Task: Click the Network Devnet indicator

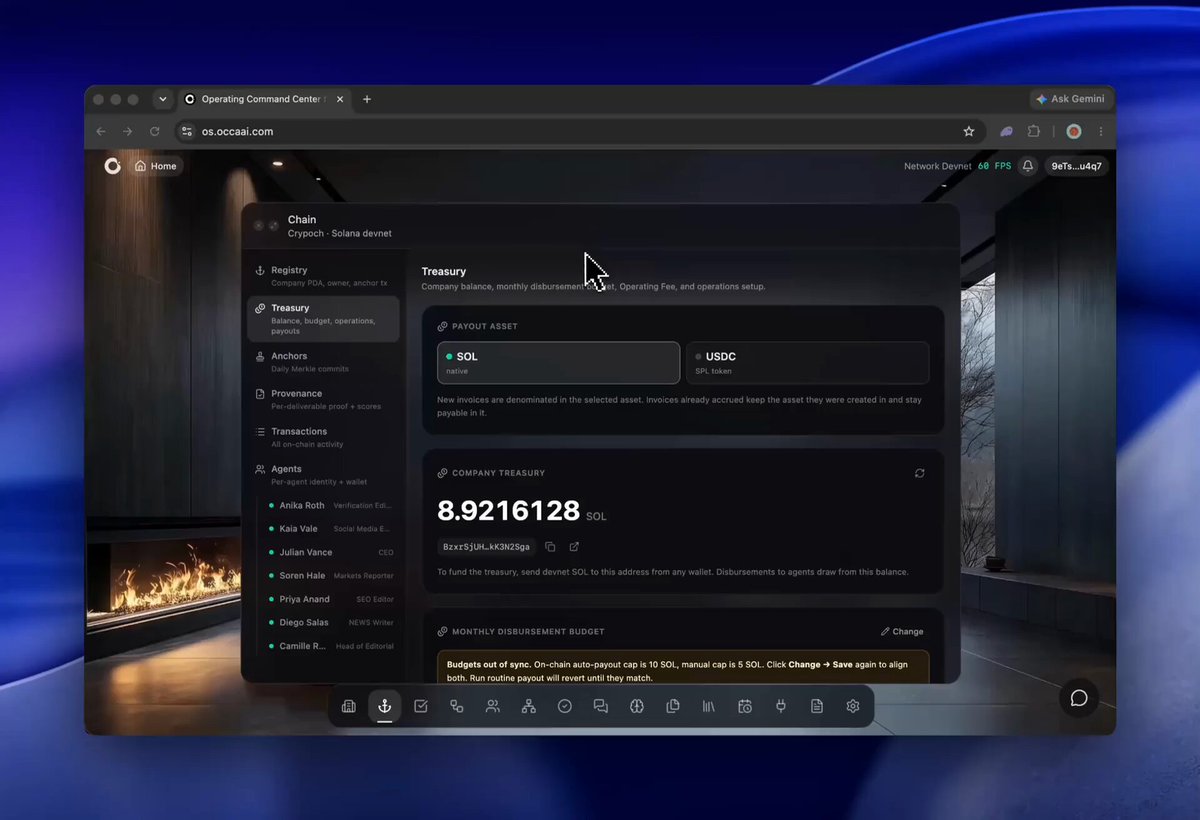Action: coord(937,166)
